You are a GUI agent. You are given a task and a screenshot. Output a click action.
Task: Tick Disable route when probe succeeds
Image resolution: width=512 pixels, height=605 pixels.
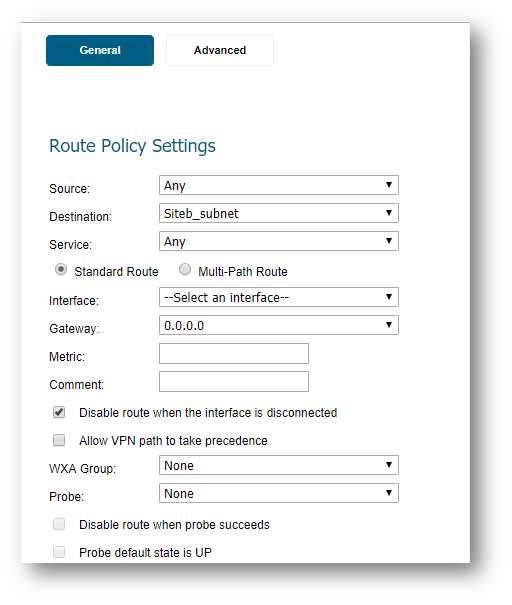tap(59, 524)
